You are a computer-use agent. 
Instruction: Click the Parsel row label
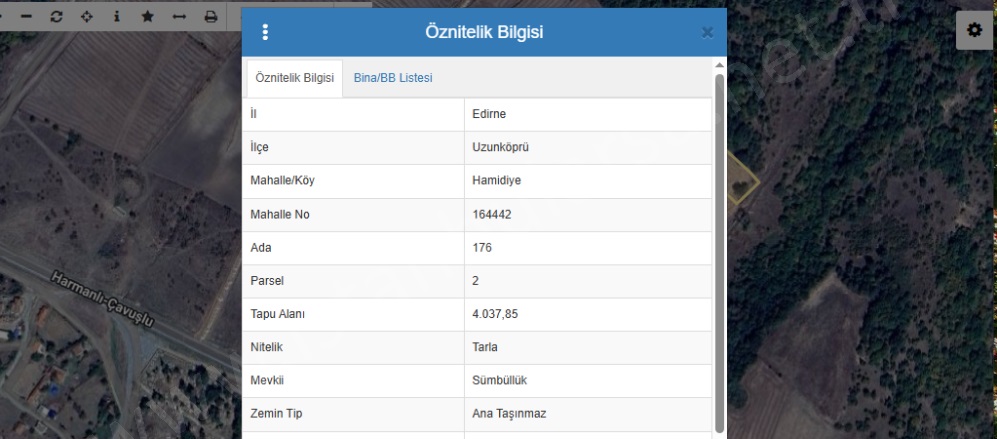pyautogui.click(x=265, y=281)
